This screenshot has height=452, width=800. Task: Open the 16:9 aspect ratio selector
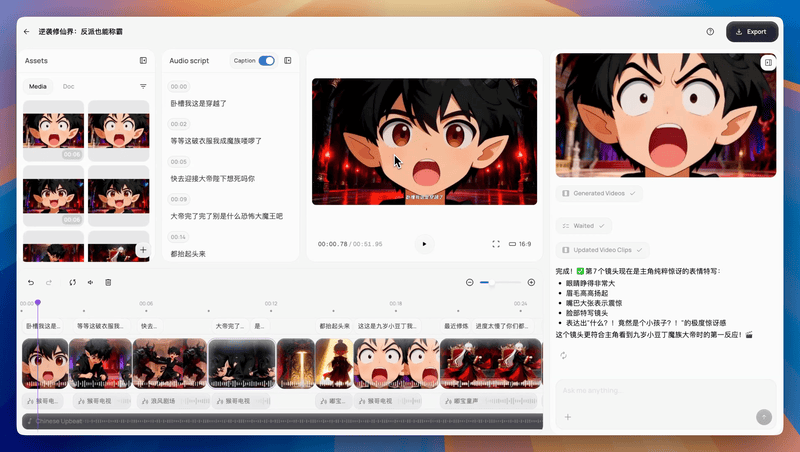[x=520, y=244]
